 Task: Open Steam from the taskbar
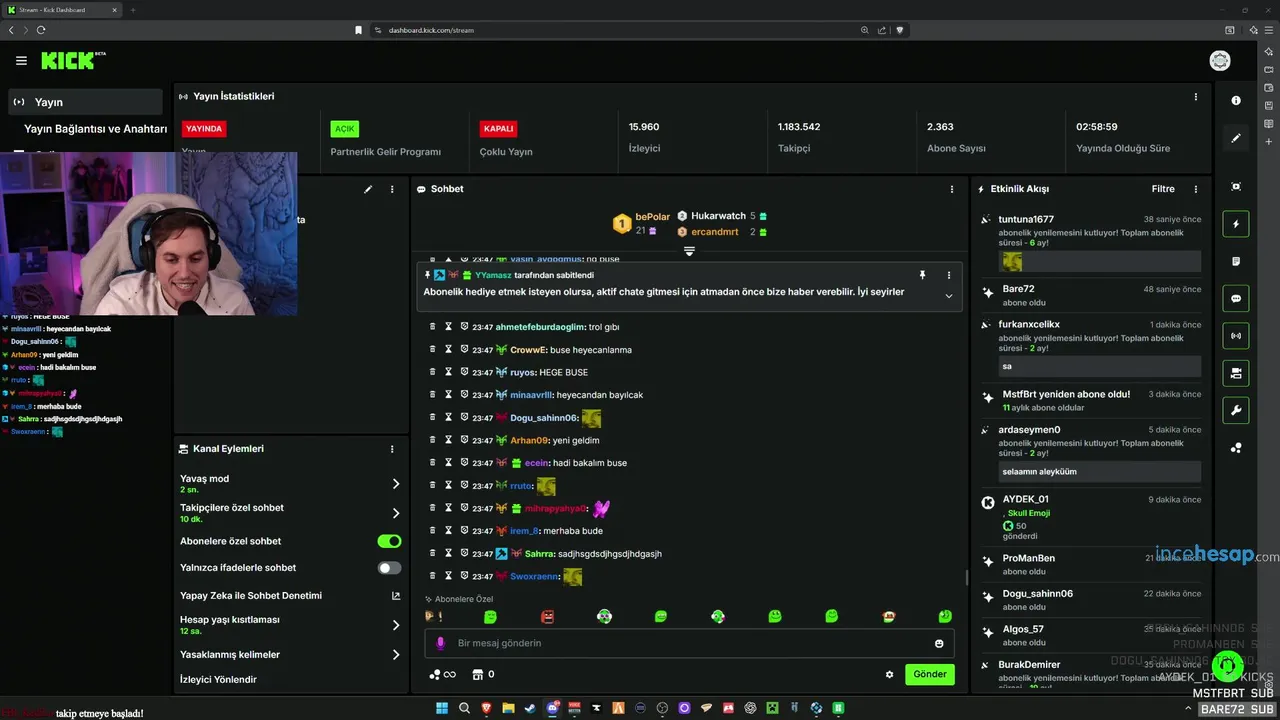(x=529, y=708)
